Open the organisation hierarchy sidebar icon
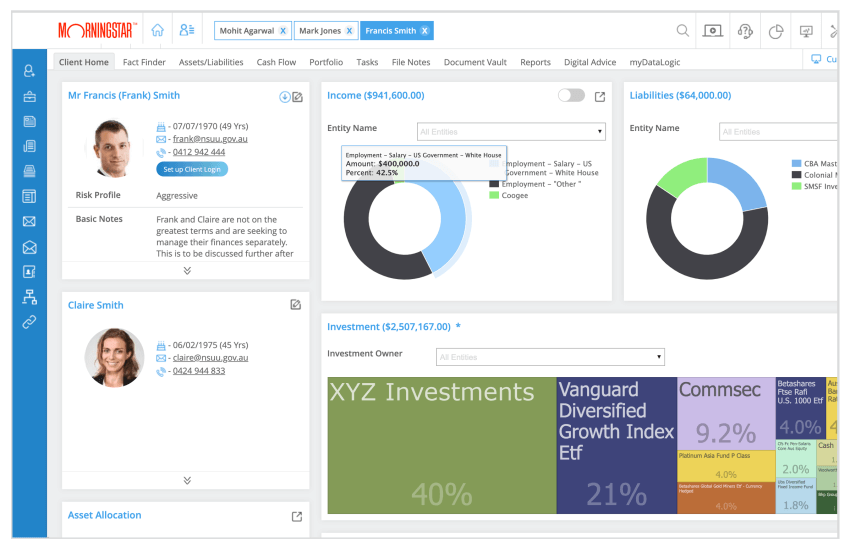The height and width of the screenshot is (546, 845). coord(29,296)
